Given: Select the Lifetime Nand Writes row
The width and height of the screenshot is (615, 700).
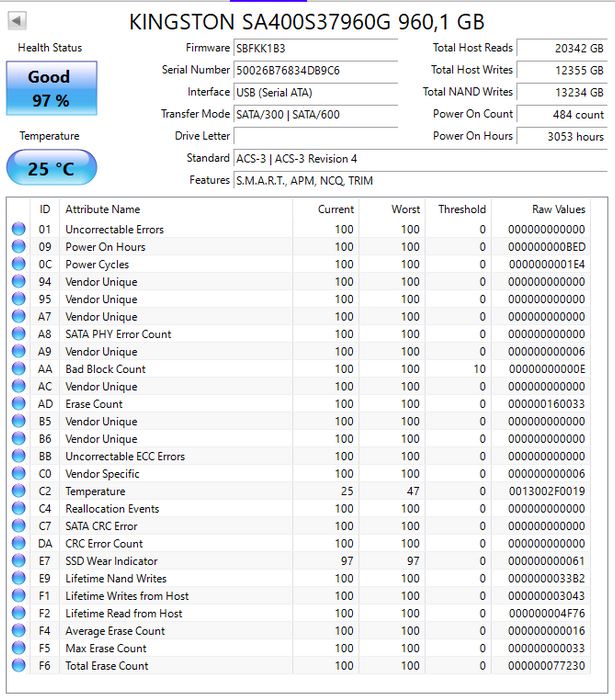Looking at the screenshot, I should click(x=300, y=579).
